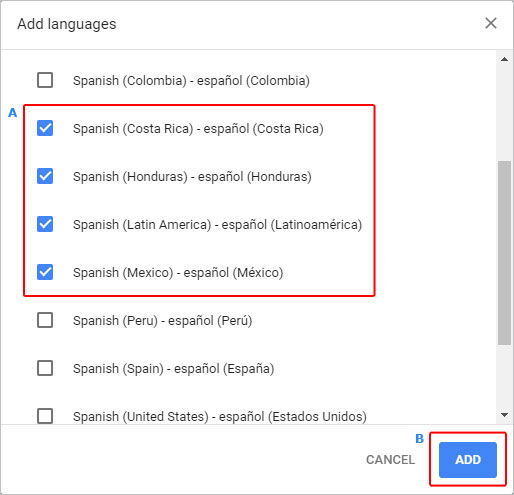Click the scrollbar down arrow
Viewport: 514px width, 495px height.
[x=504, y=415]
